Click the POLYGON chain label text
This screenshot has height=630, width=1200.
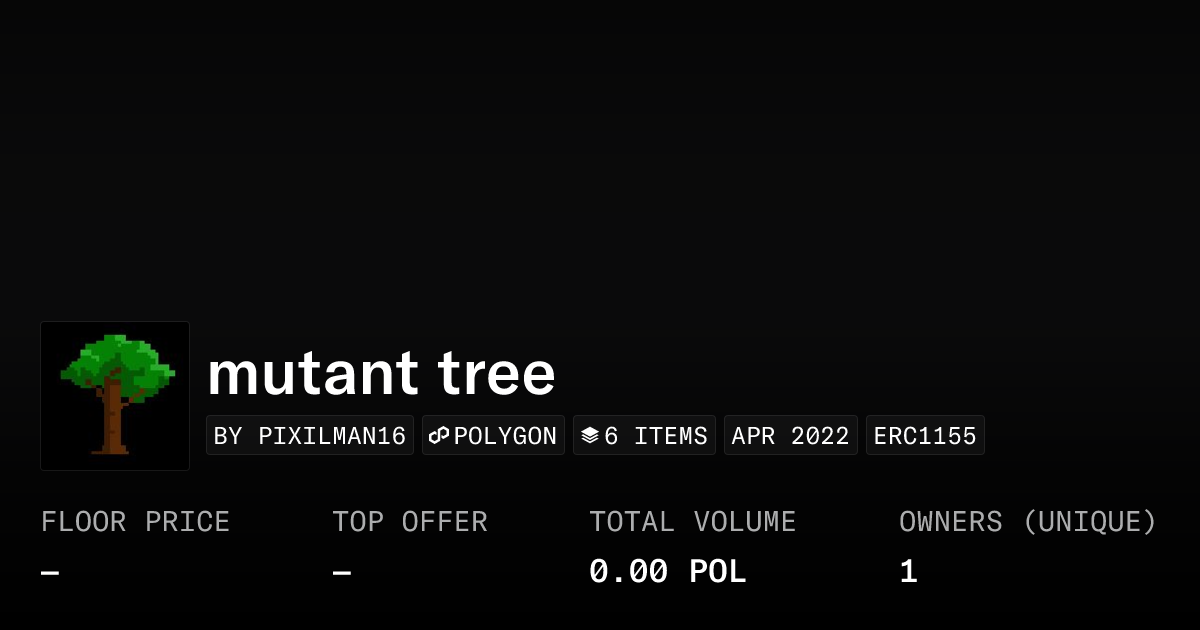point(505,436)
